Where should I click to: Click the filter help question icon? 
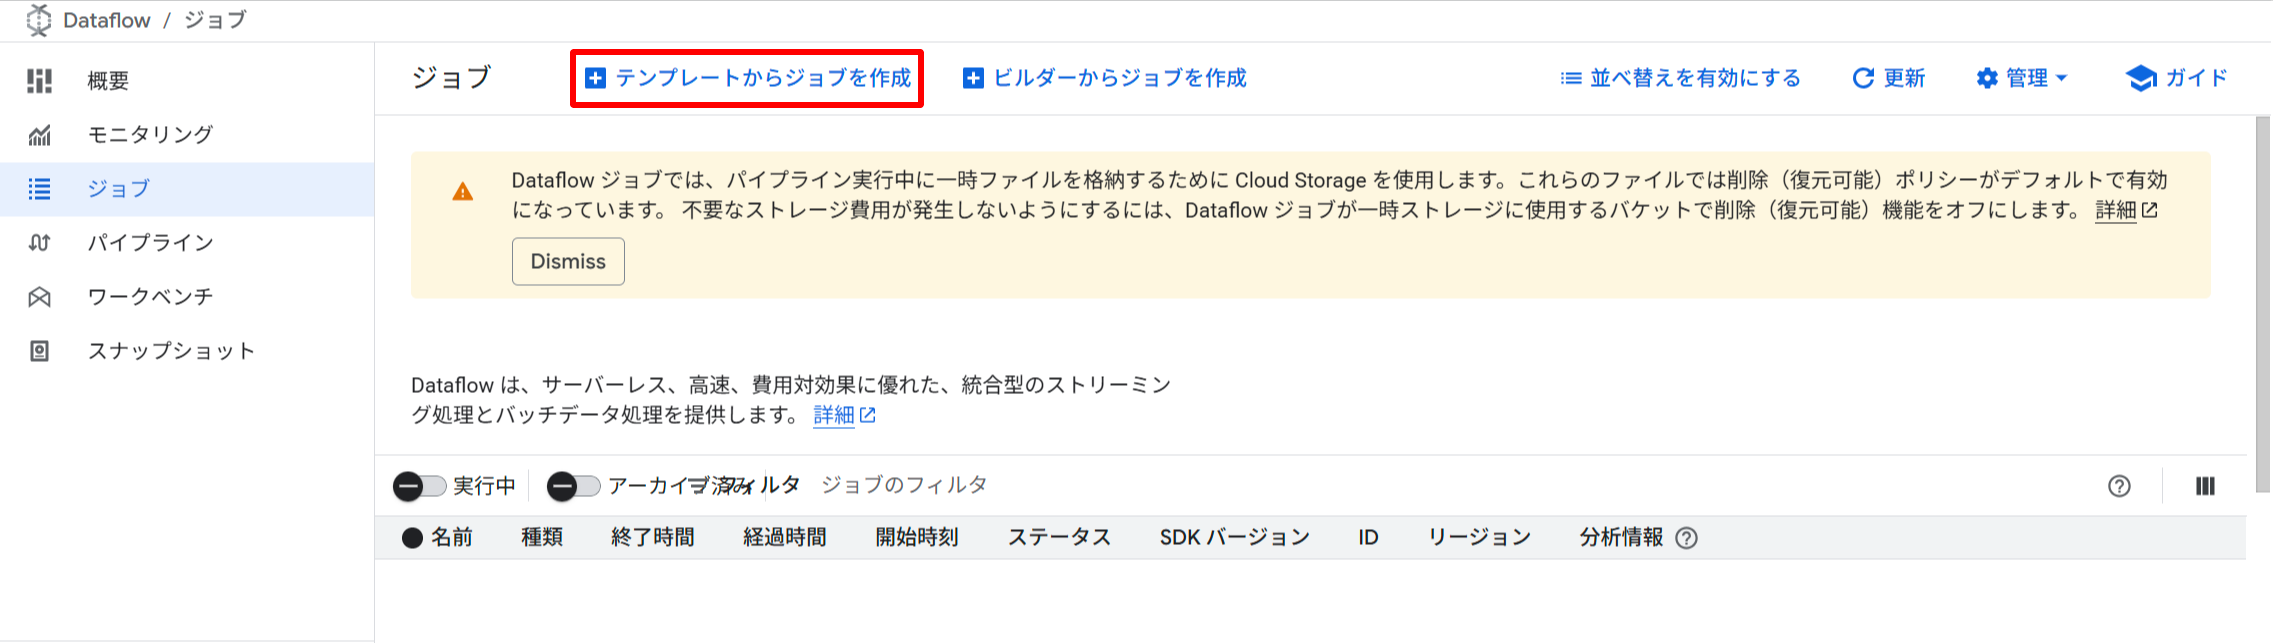[2119, 486]
